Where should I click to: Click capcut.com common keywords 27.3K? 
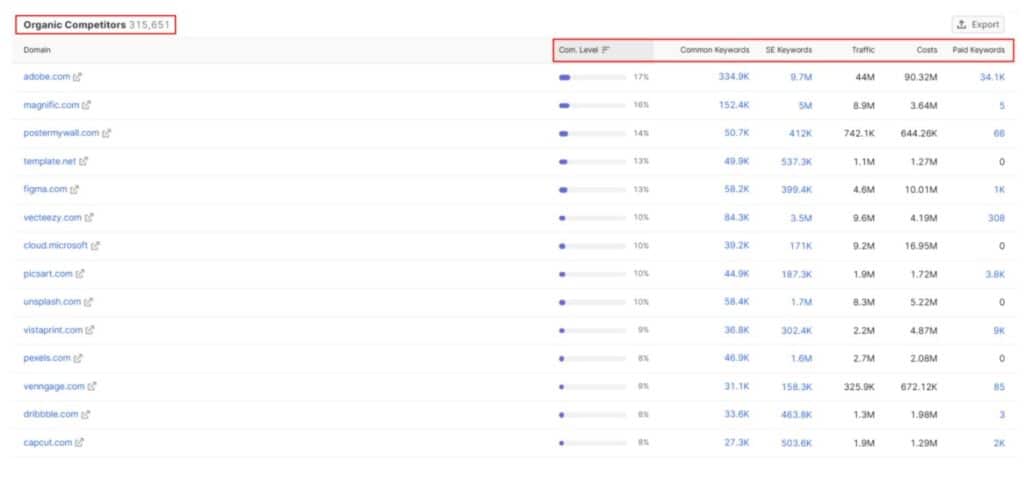pyautogui.click(x=737, y=443)
